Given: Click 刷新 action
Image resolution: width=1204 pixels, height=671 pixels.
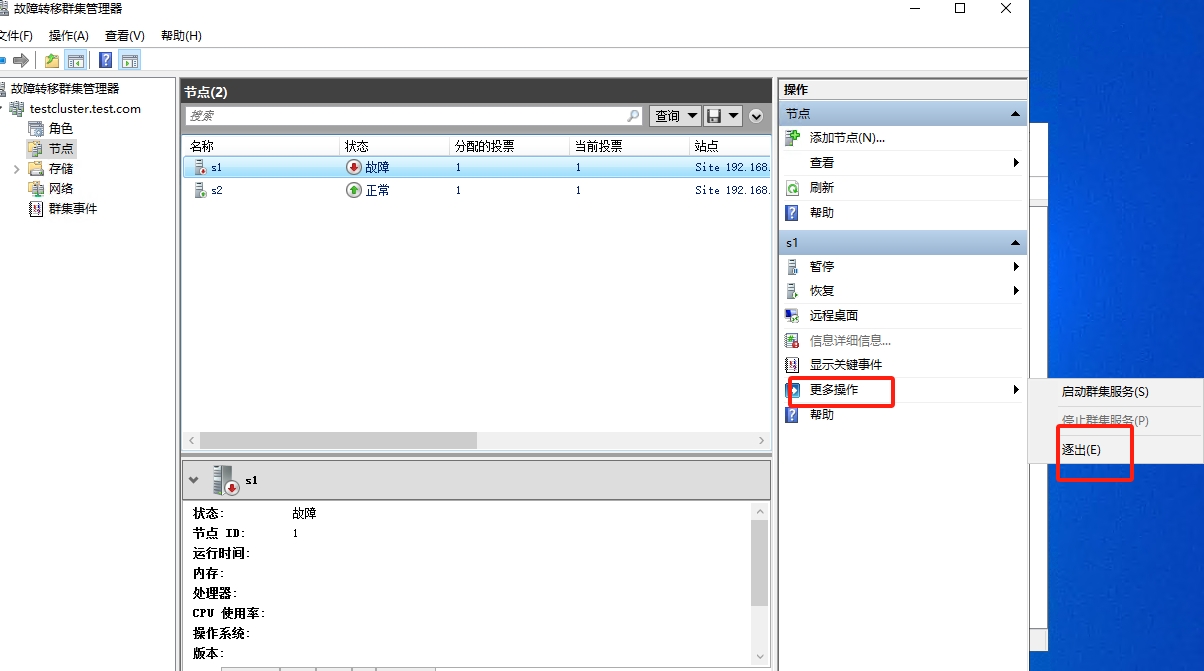Looking at the screenshot, I should coord(822,188).
